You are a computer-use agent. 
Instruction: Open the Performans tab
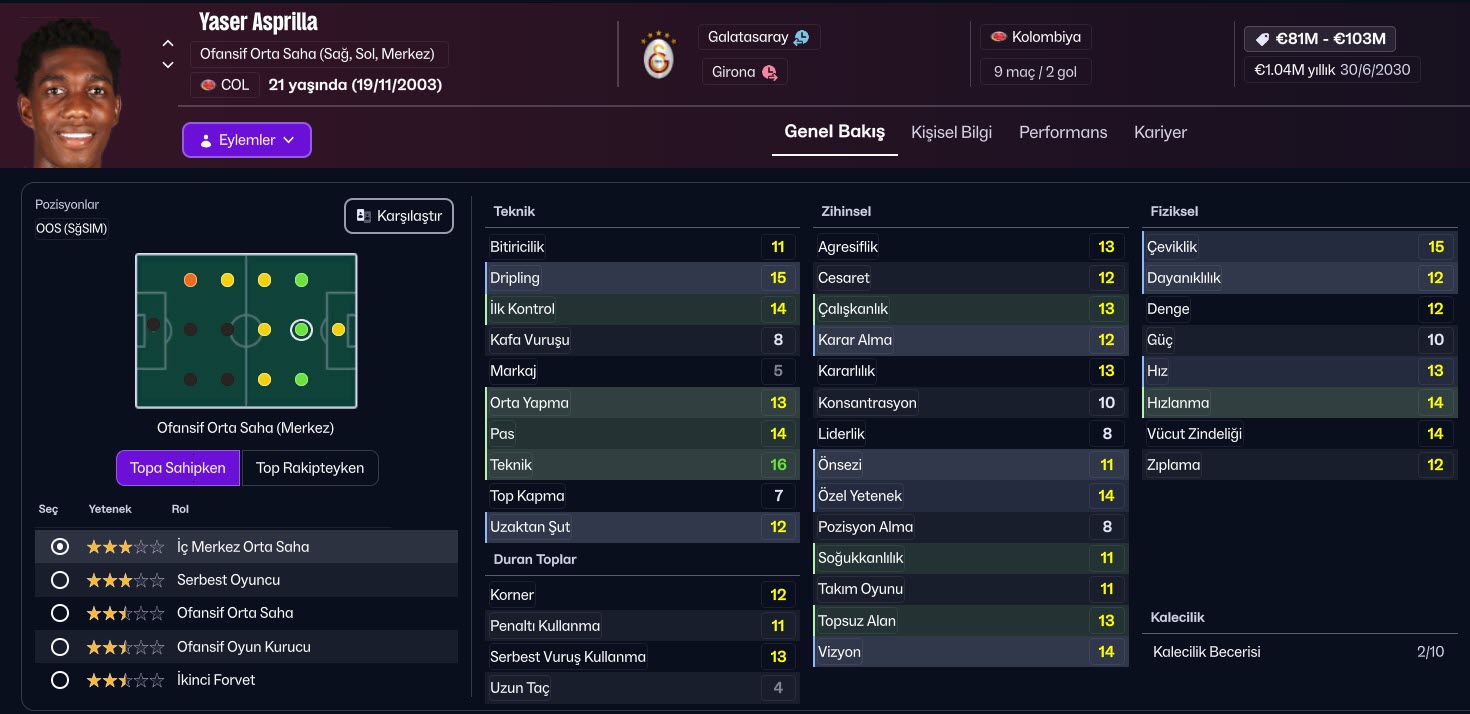(x=1063, y=132)
